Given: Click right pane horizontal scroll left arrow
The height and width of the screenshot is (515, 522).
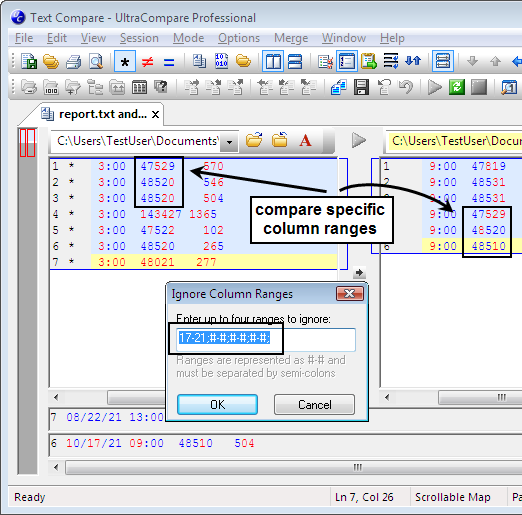Looking at the screenshot, I should 387,397.
